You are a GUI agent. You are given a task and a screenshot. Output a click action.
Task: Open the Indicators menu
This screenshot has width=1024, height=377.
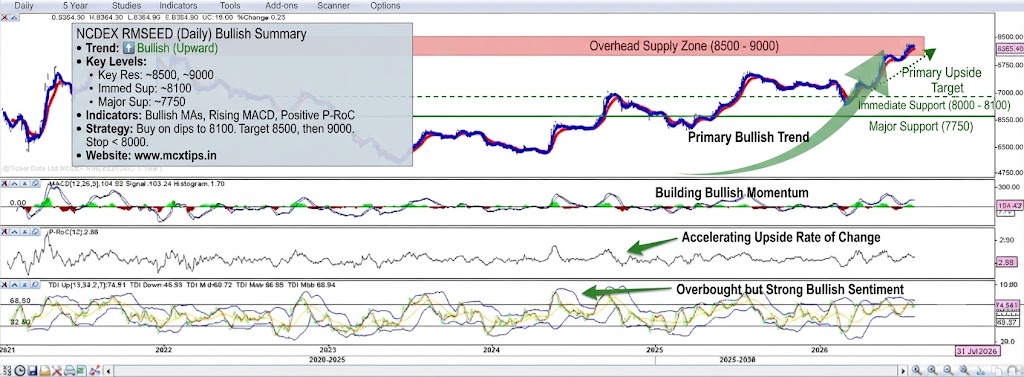point(178,5)
